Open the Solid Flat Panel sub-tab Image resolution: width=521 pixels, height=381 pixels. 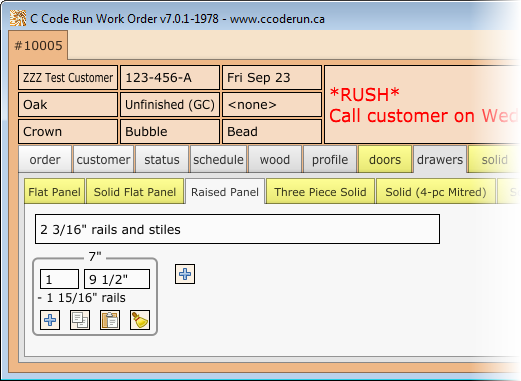pyautogui.click(x=135, y=192)
